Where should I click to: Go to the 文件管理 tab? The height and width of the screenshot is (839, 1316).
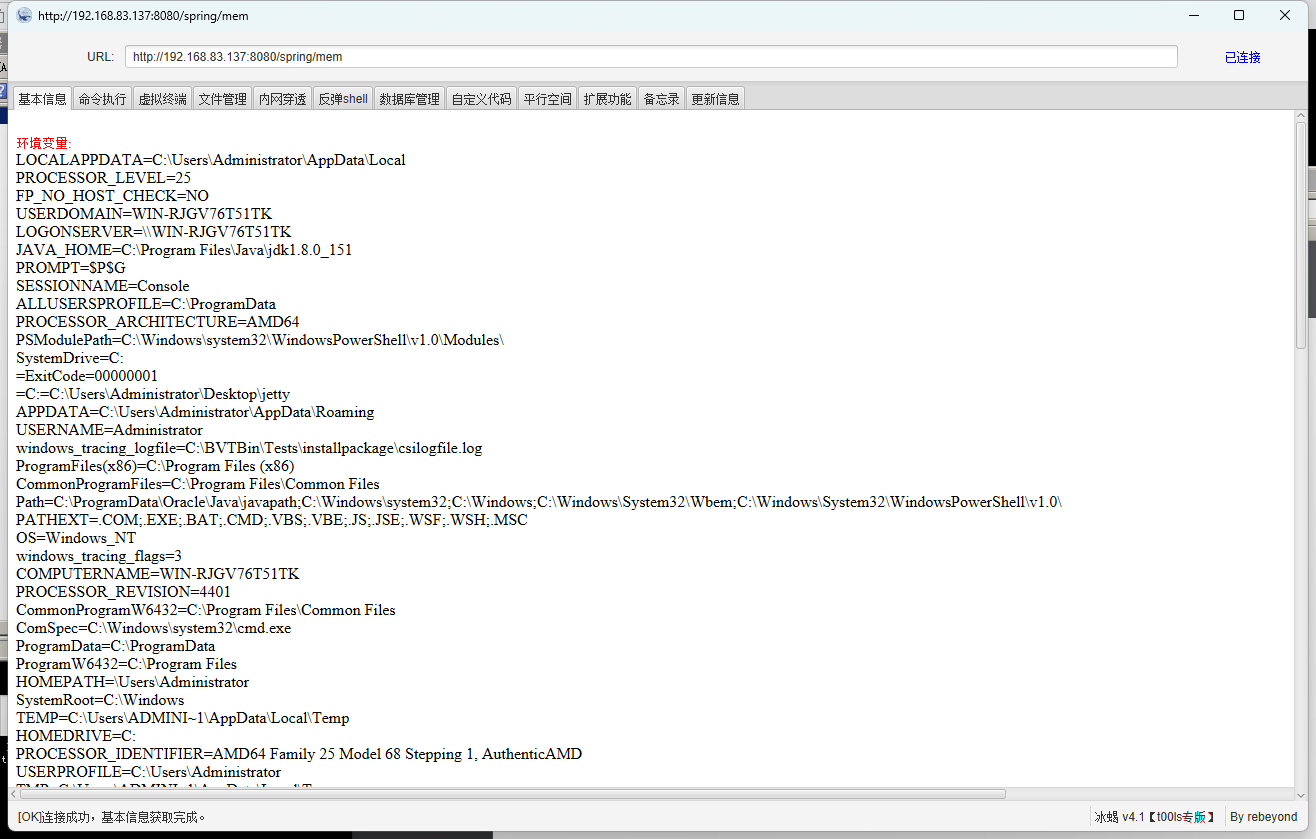coord(222,99)
